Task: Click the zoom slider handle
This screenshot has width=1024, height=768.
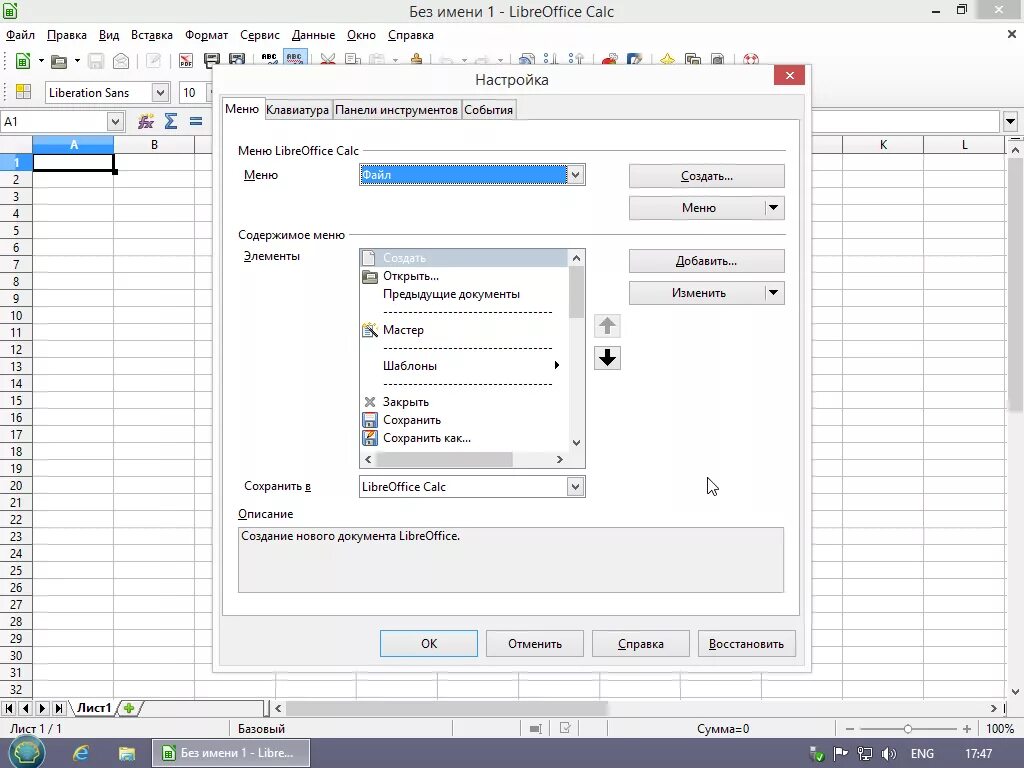Action: tap(908, 728)
